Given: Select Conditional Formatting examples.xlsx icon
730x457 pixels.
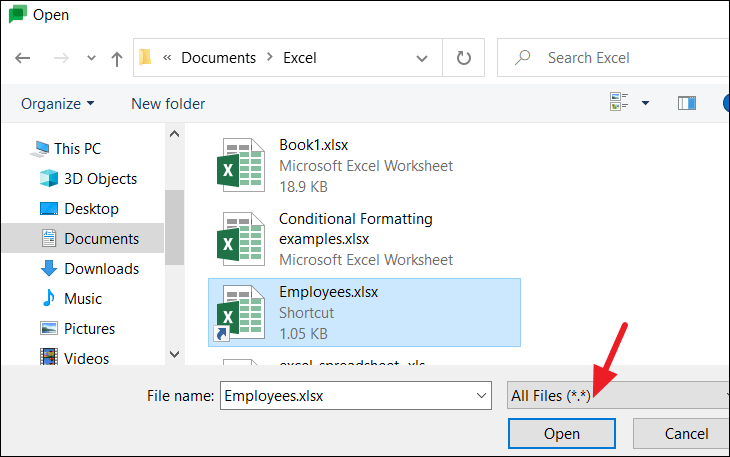Looking at the screenshot, I should (241, 239).
